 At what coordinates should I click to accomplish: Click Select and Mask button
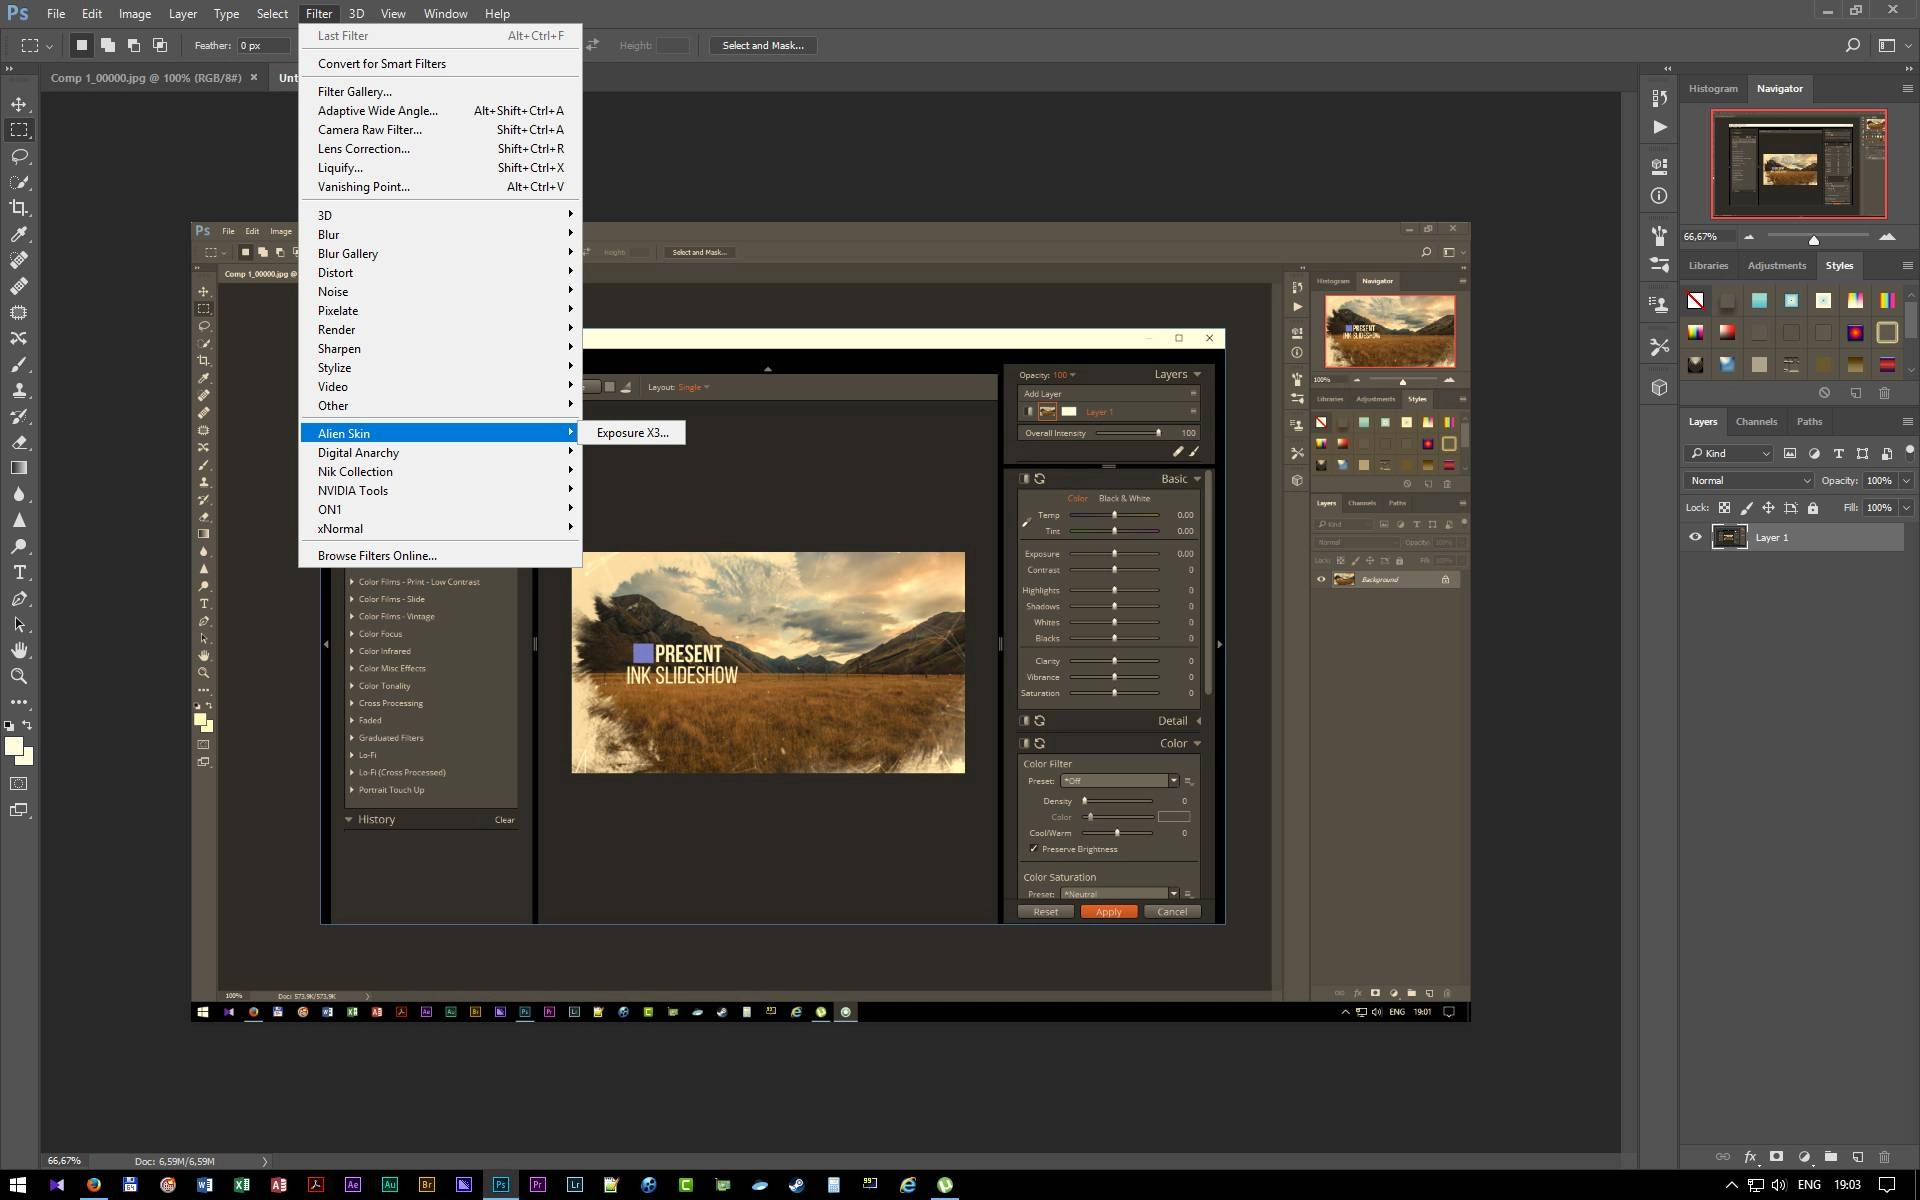click(763, 45)
